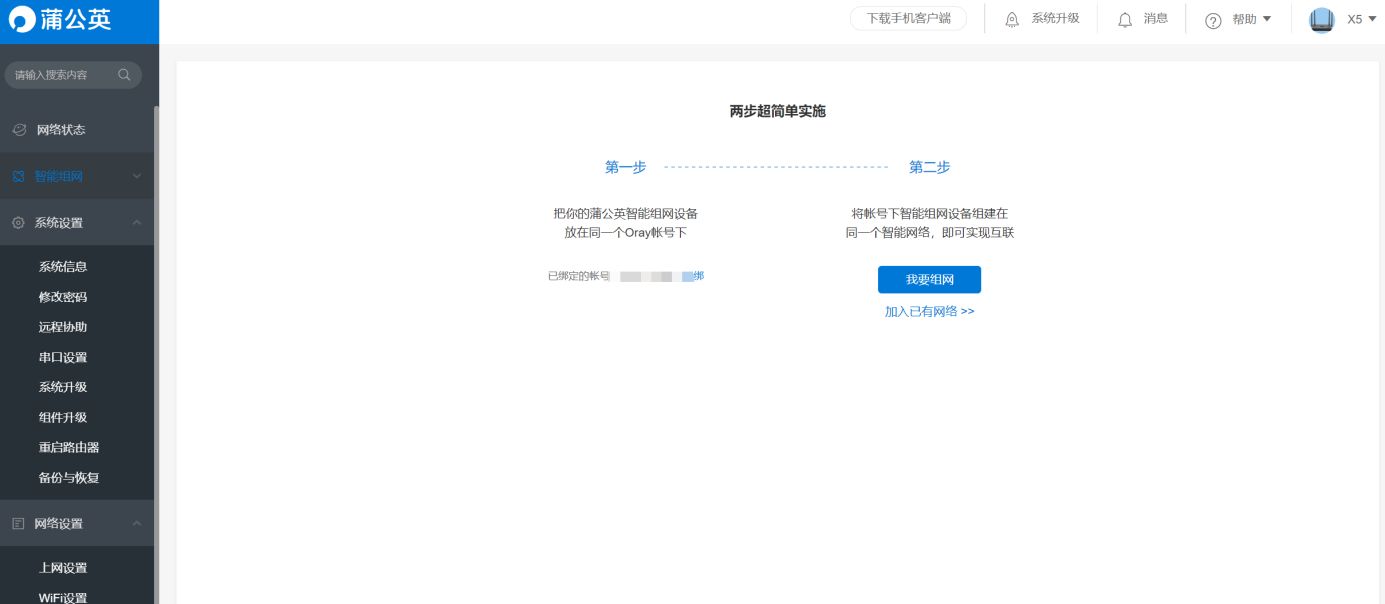Screen dimensions: 1385x604
Task: Click the 加入已有网络 >> link
Action: click(x=929, y=312)
